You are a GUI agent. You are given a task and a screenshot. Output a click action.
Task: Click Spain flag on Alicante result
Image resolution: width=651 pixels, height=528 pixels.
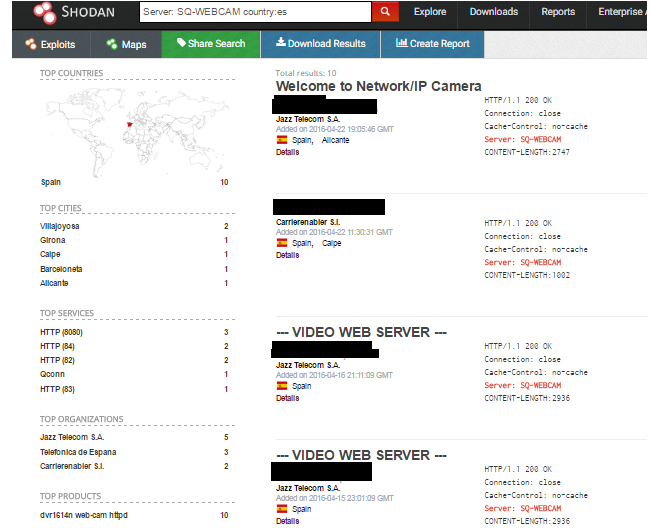282,140
